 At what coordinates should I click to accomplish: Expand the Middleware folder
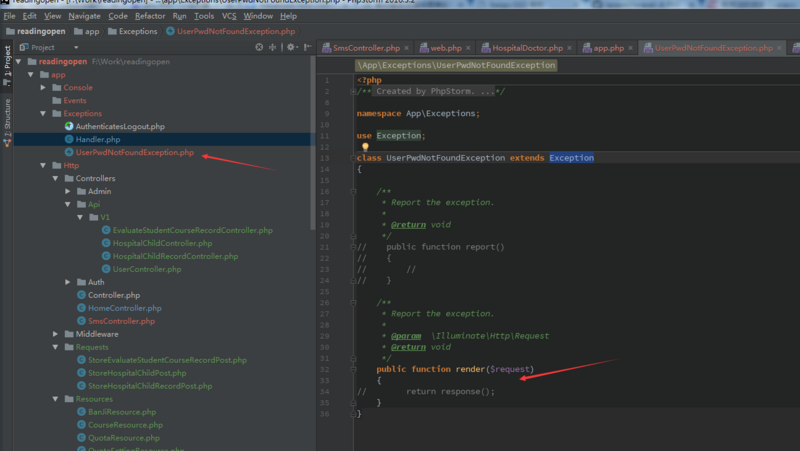pyautogui.click(x=56, y=335)
